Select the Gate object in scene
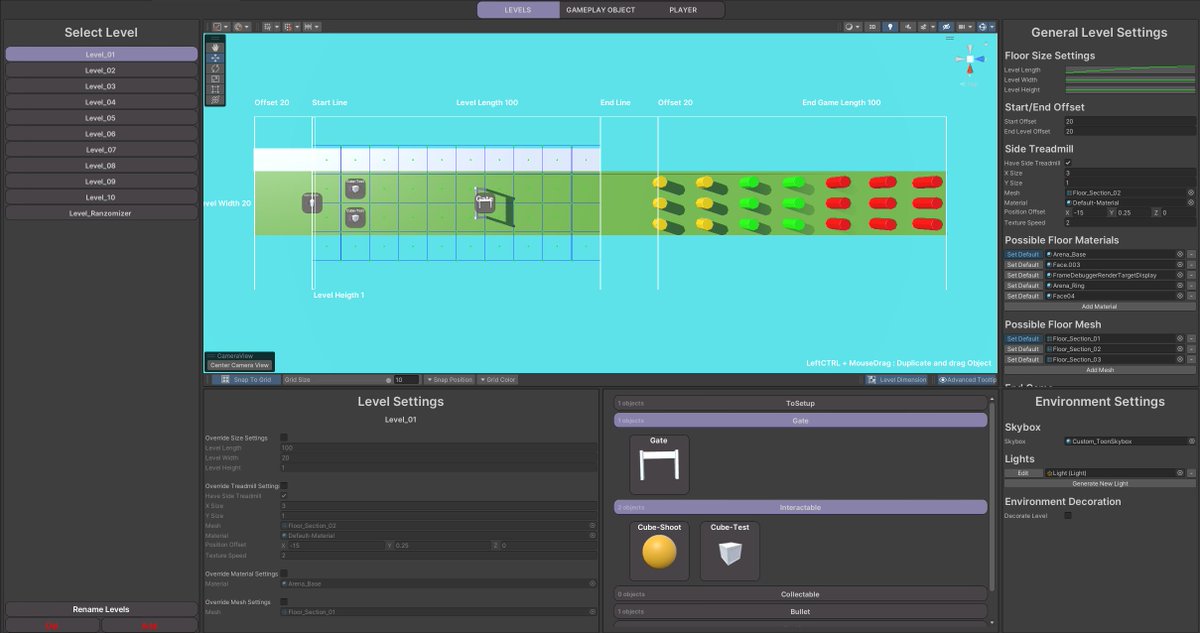Screen dimensions: 1200x633 (486, 203)
